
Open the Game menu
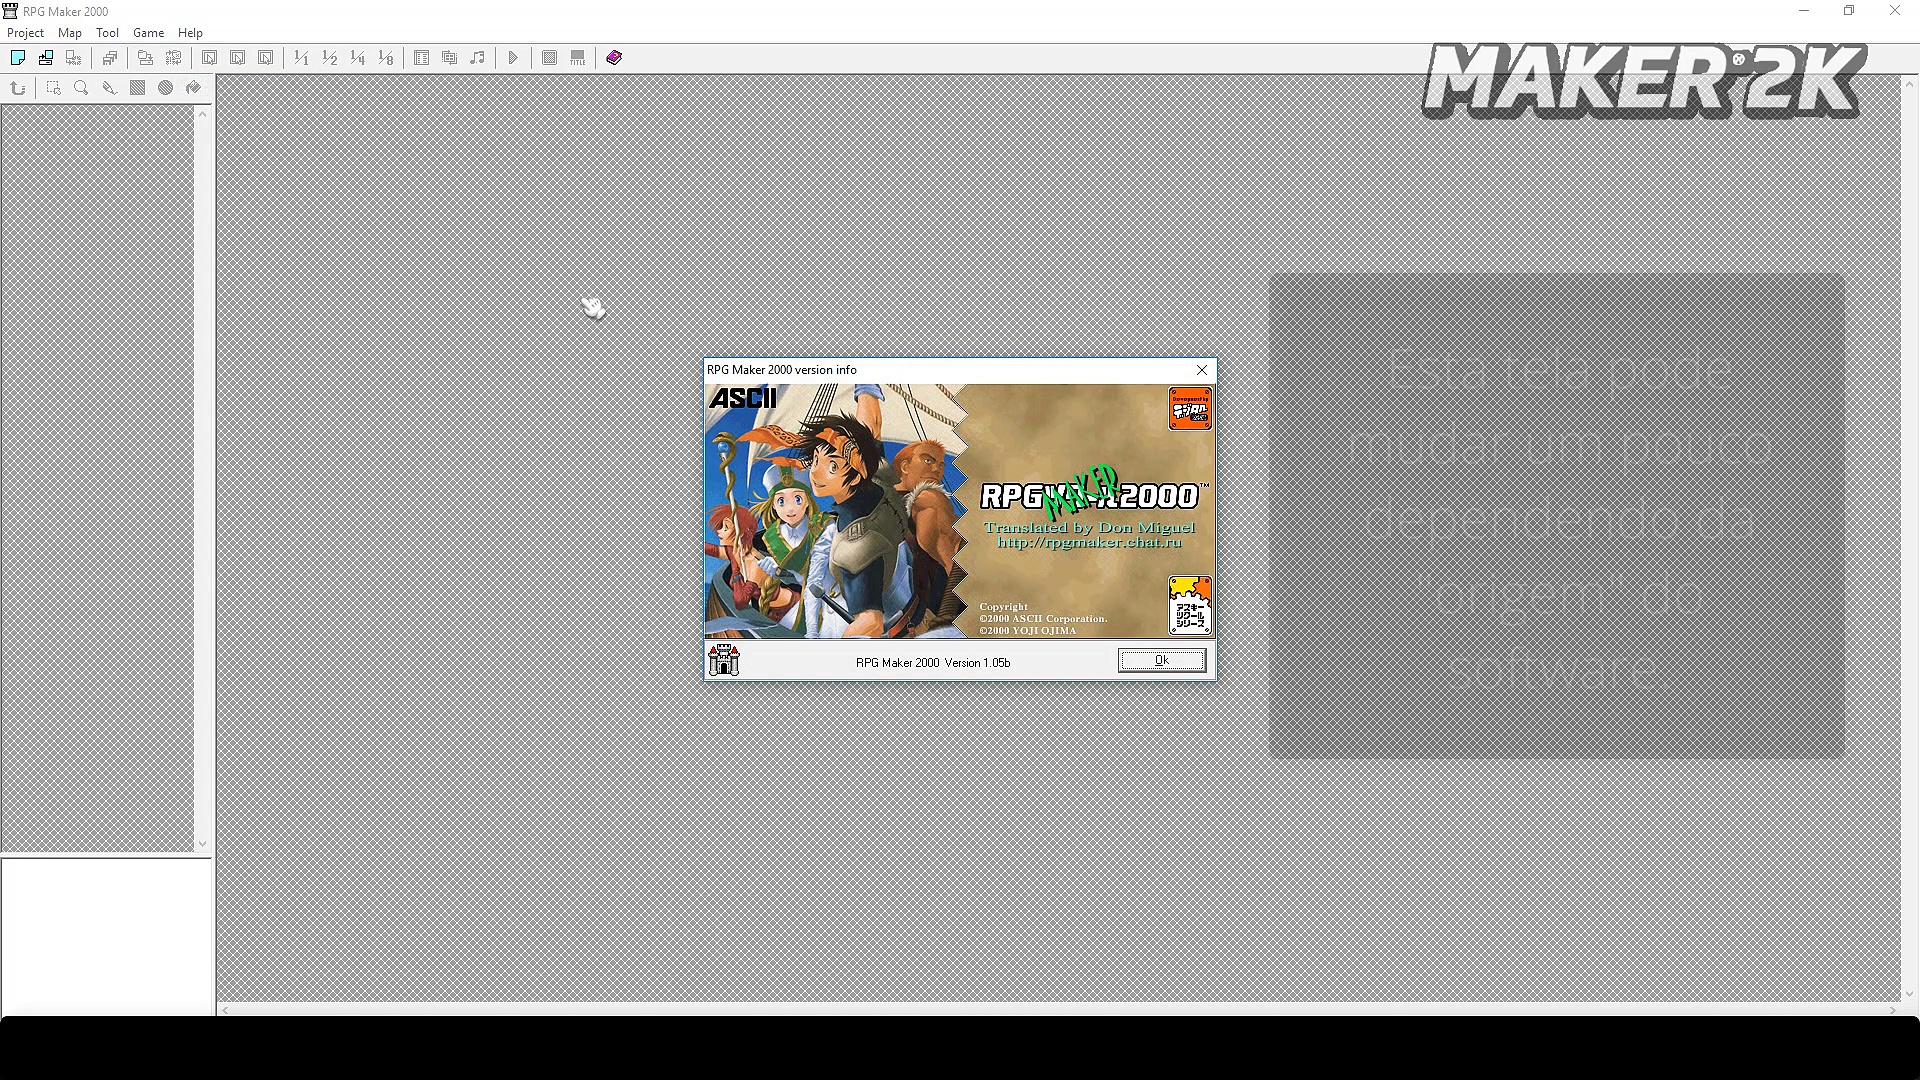(x=148, y=32)
